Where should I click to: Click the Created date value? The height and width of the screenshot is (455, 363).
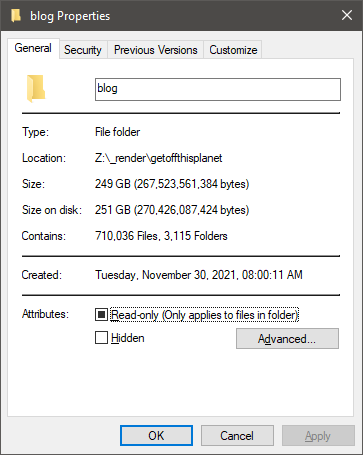[x=199, y=275]
